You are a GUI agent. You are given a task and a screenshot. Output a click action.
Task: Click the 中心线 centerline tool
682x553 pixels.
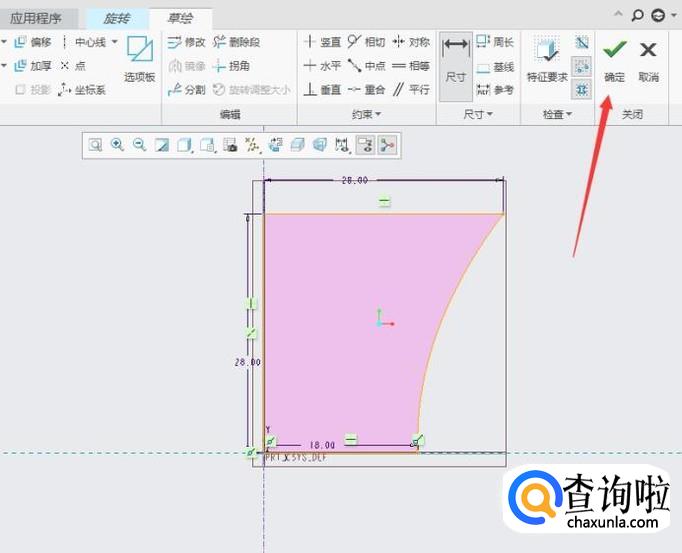coord(84,42)
